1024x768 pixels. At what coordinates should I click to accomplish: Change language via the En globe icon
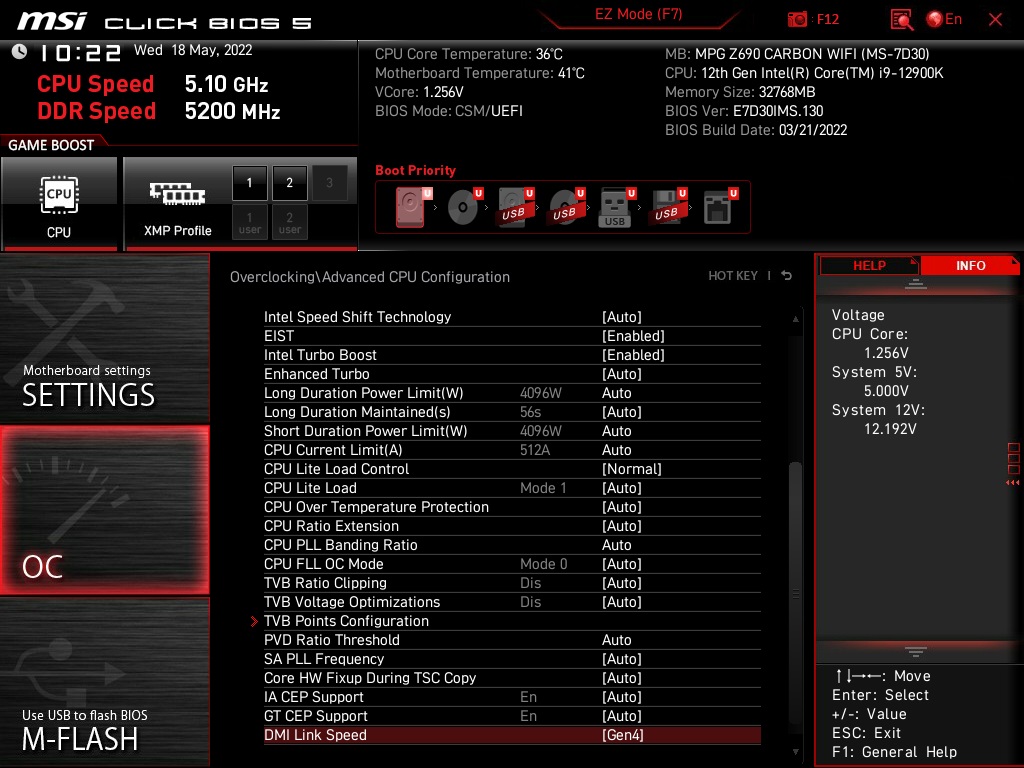[x=944, y=19]
